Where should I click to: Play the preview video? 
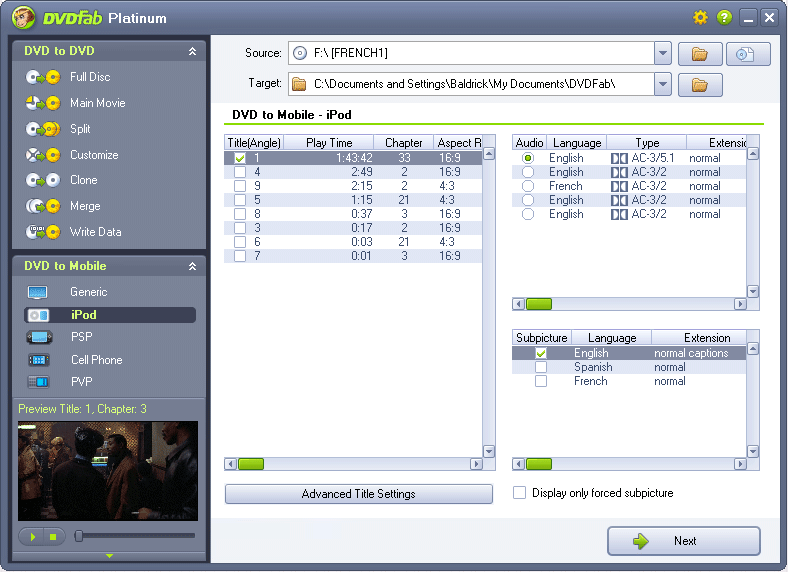[x=32, y=537]
